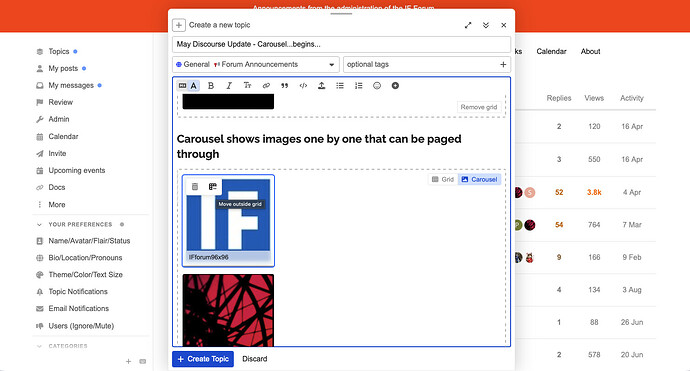Open Calendar from the sidebar
Viewport: 690px width, 371px height.
coord(63,136)
